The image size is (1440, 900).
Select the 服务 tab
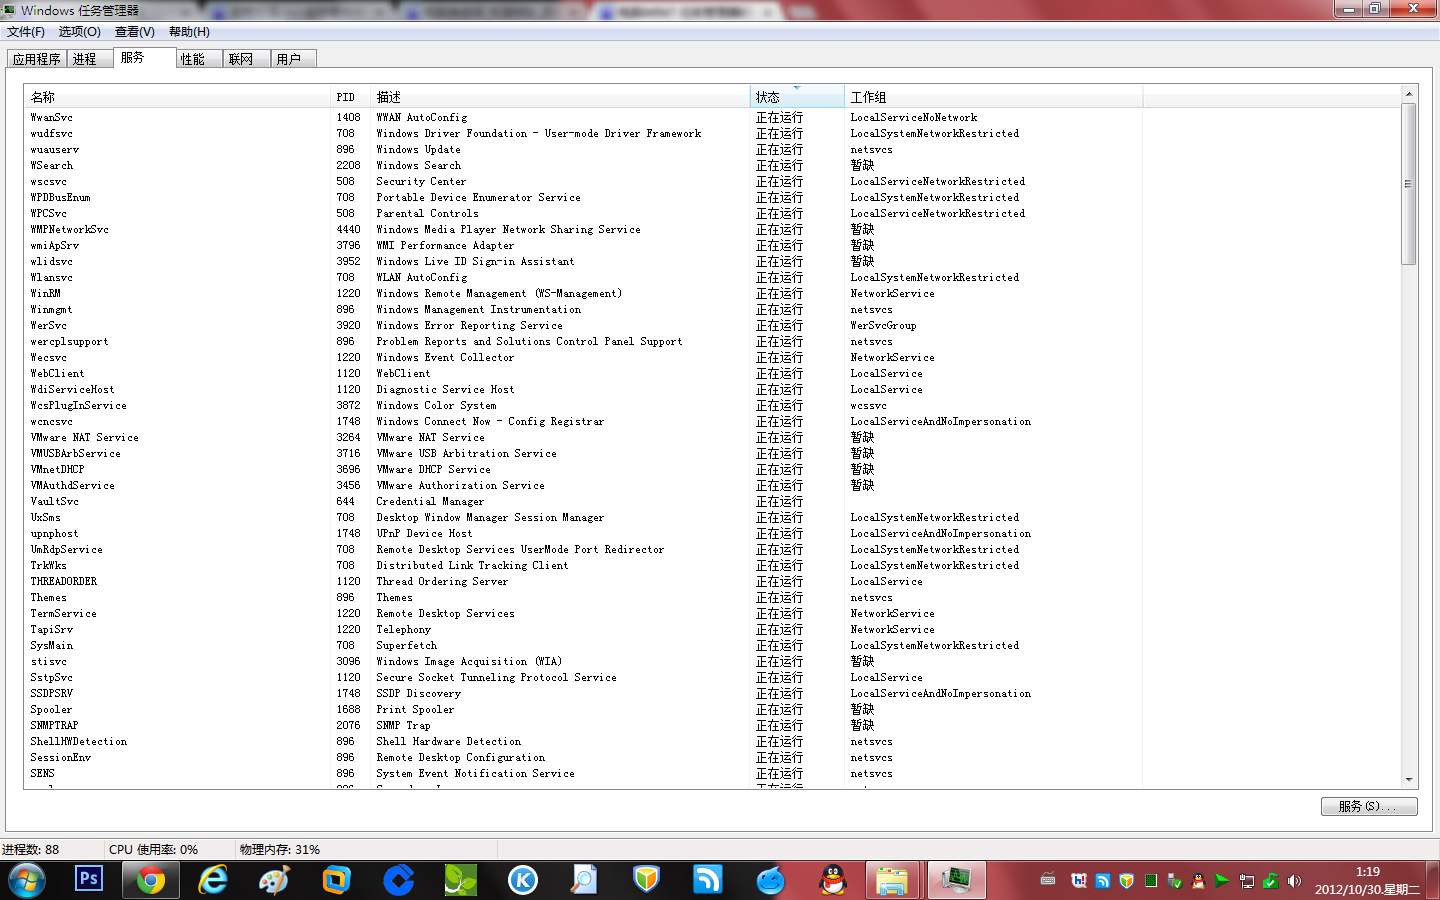144,57
